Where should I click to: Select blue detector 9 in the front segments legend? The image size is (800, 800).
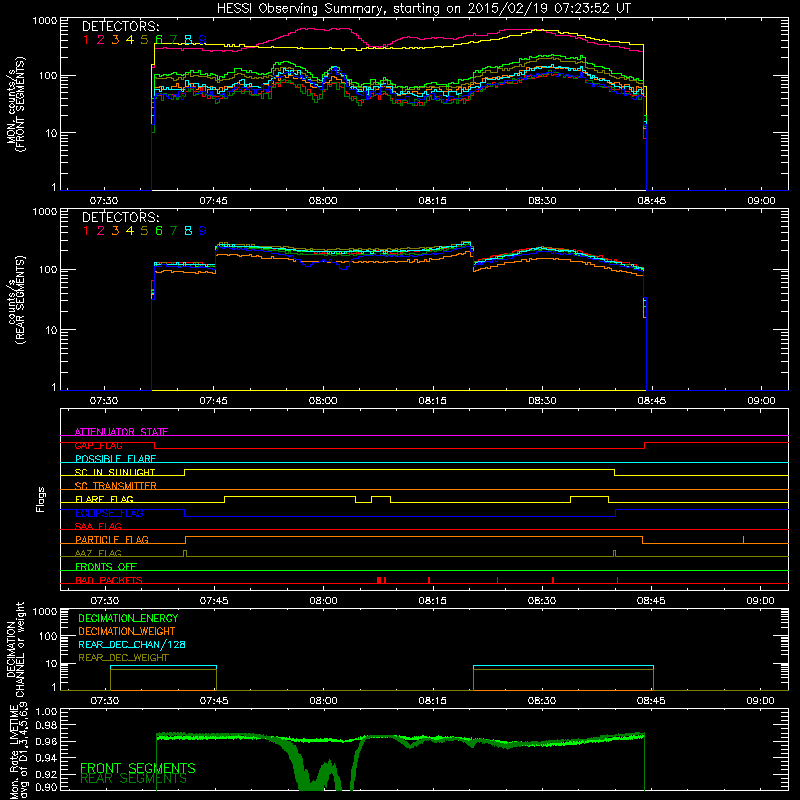(203, 40)
